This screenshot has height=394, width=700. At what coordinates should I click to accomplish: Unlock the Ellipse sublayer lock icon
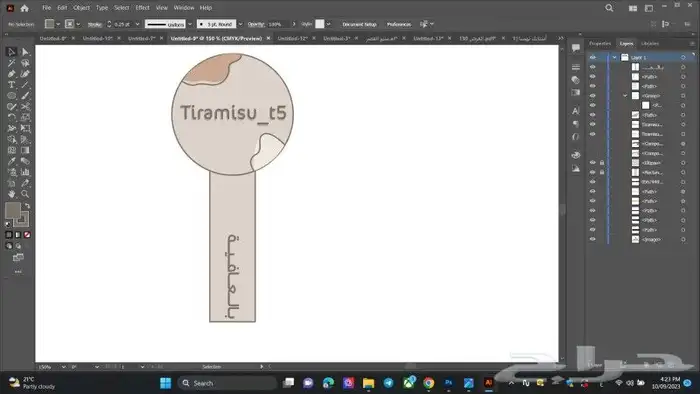[x=602, y=163]
